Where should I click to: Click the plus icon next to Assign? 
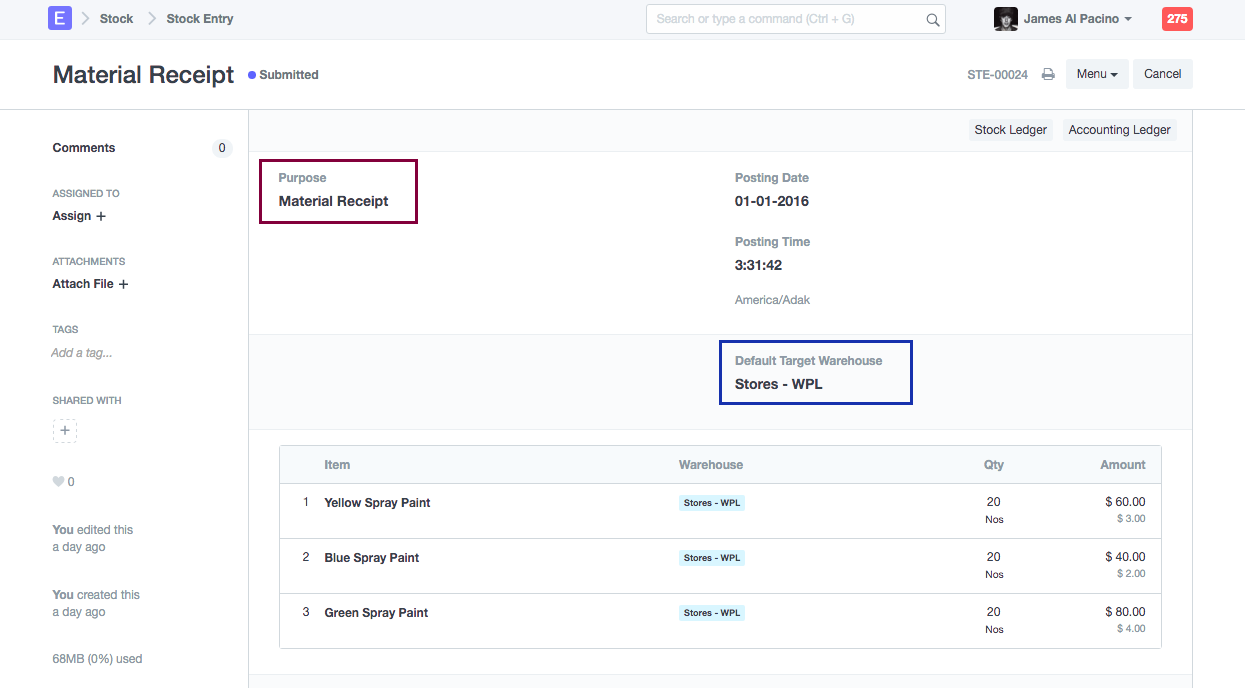click(x=101, y=216)
